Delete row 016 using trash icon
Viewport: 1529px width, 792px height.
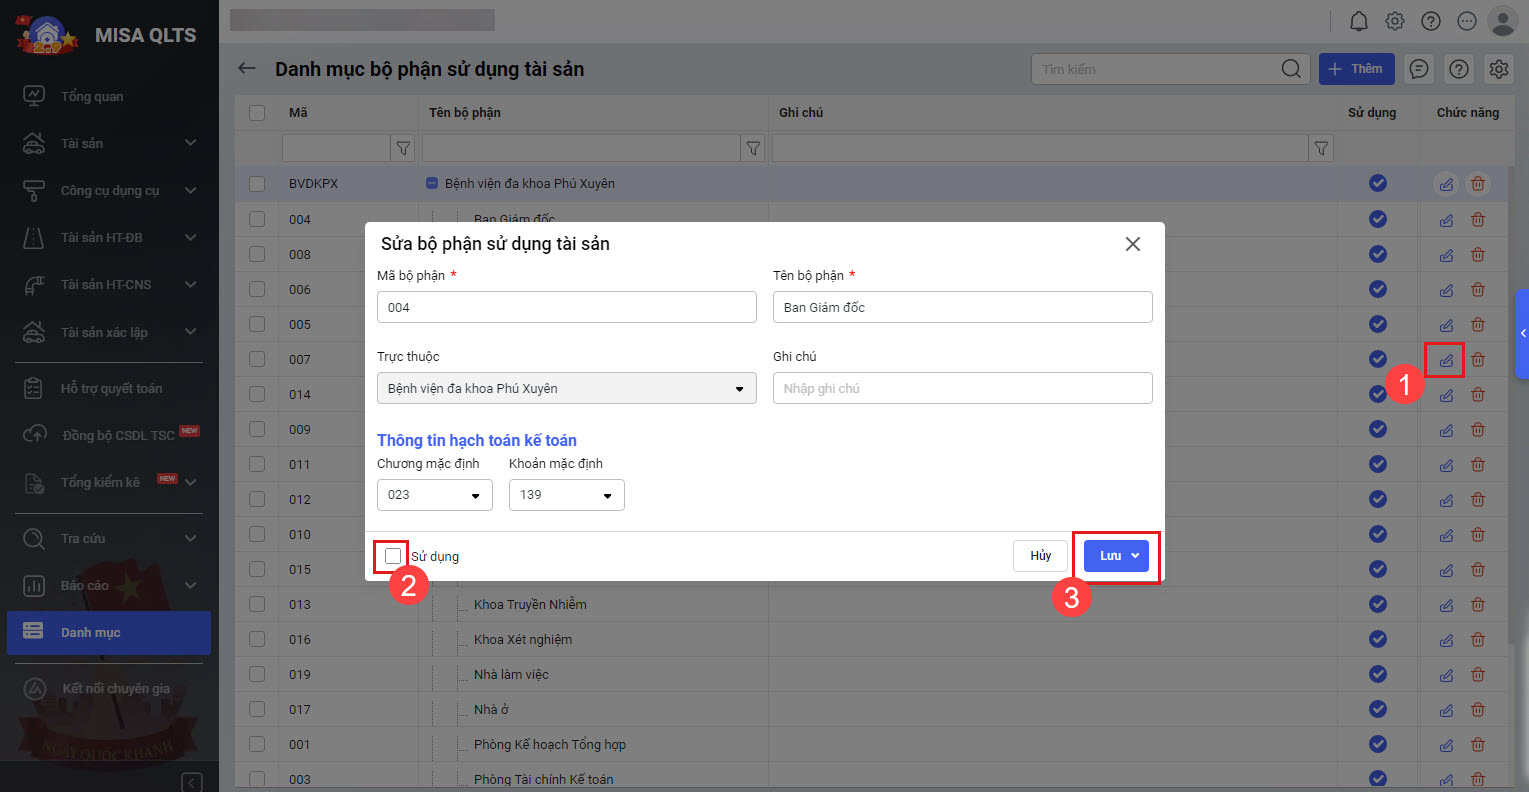(1478, 640)
